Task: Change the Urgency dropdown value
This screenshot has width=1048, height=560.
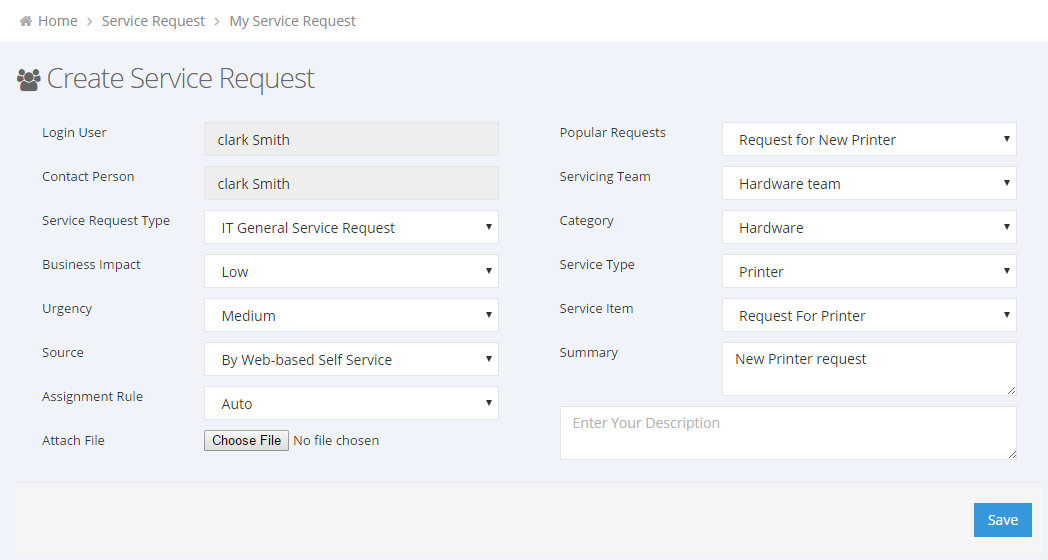Action: pyautogui.click(x=351, y=315)
